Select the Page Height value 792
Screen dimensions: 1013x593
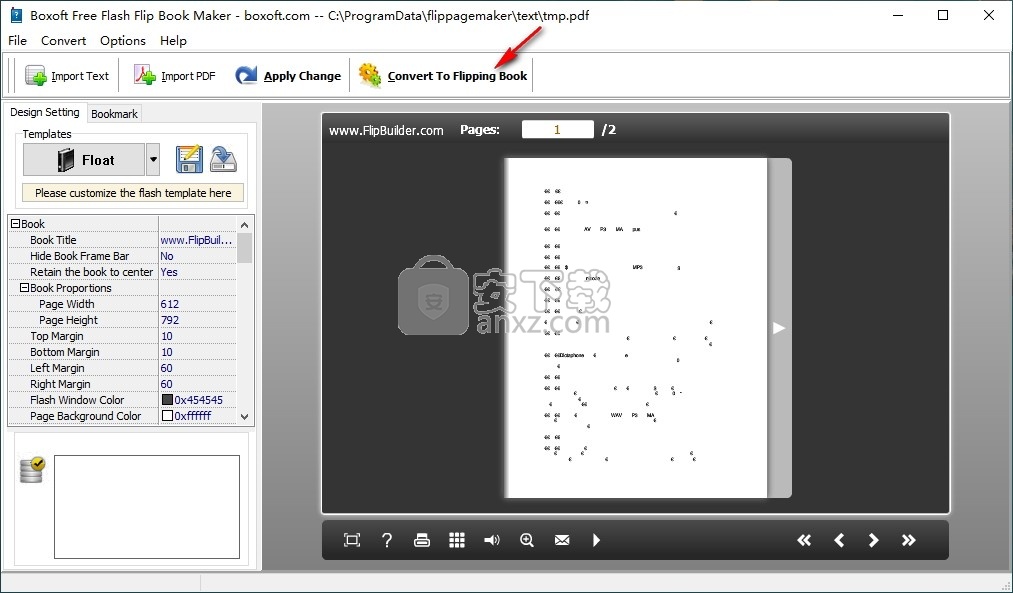(x=197, y=320)
